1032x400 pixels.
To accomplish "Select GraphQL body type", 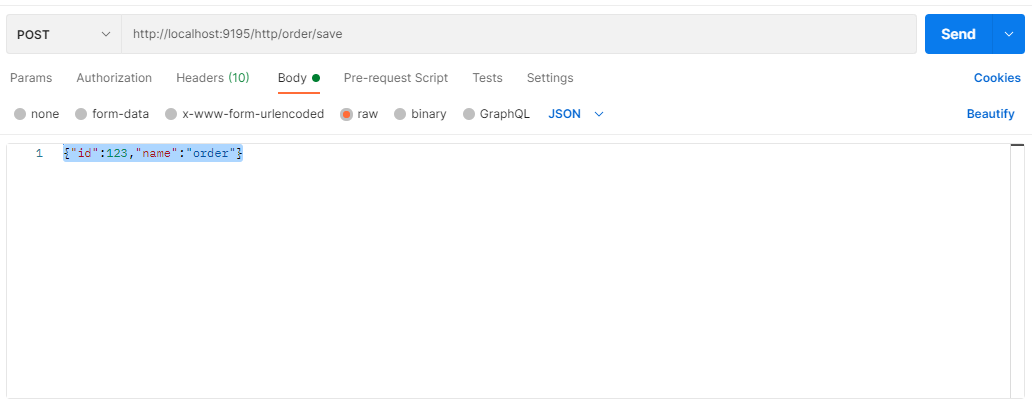I will 469,114.
